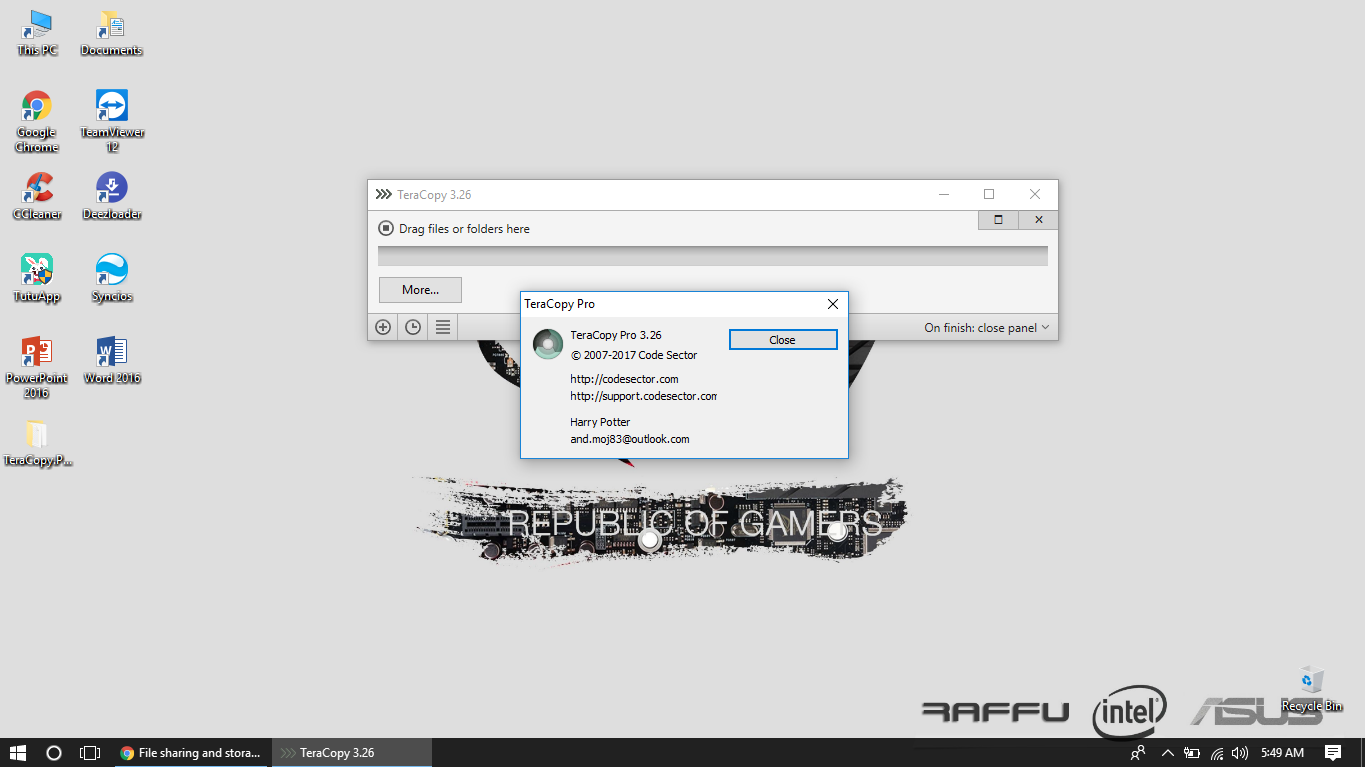Open the Windows Start menu

click(18, 752)
